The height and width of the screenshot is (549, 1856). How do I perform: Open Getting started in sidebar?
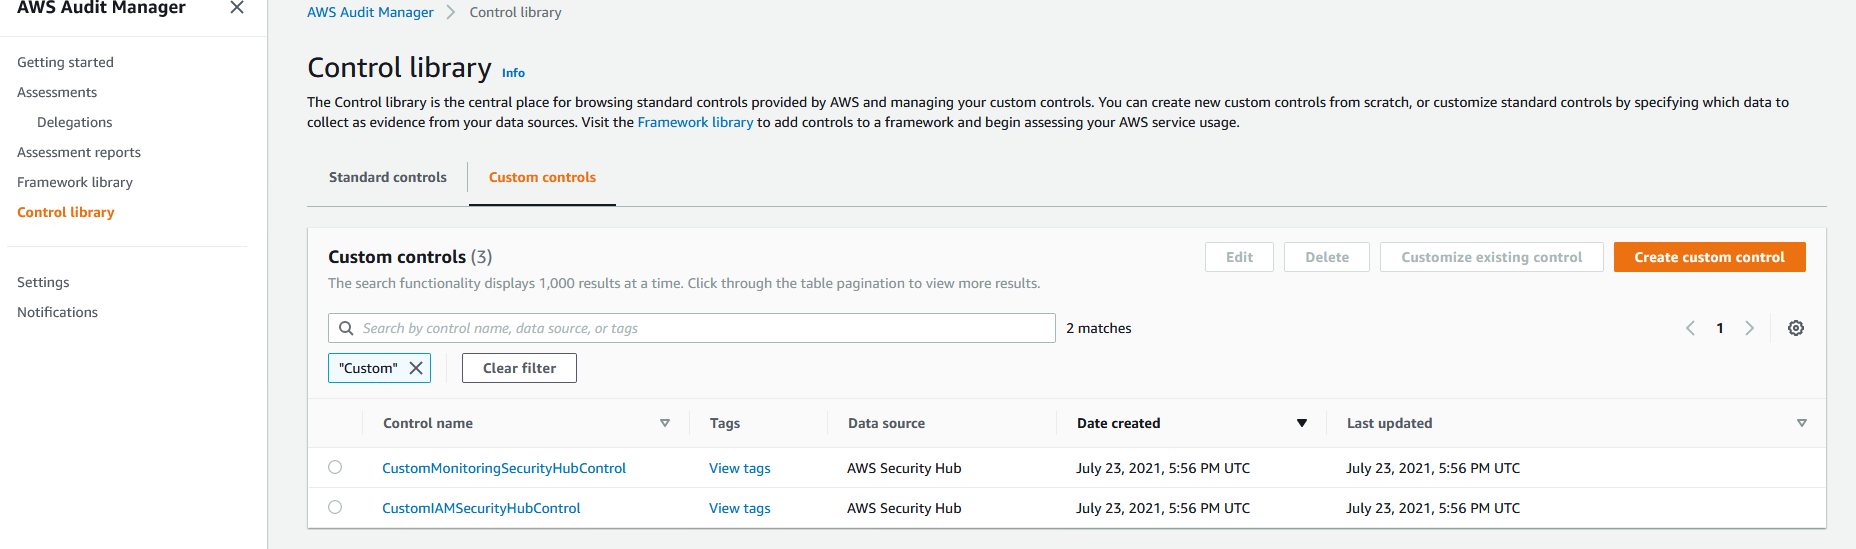(65, 62)
